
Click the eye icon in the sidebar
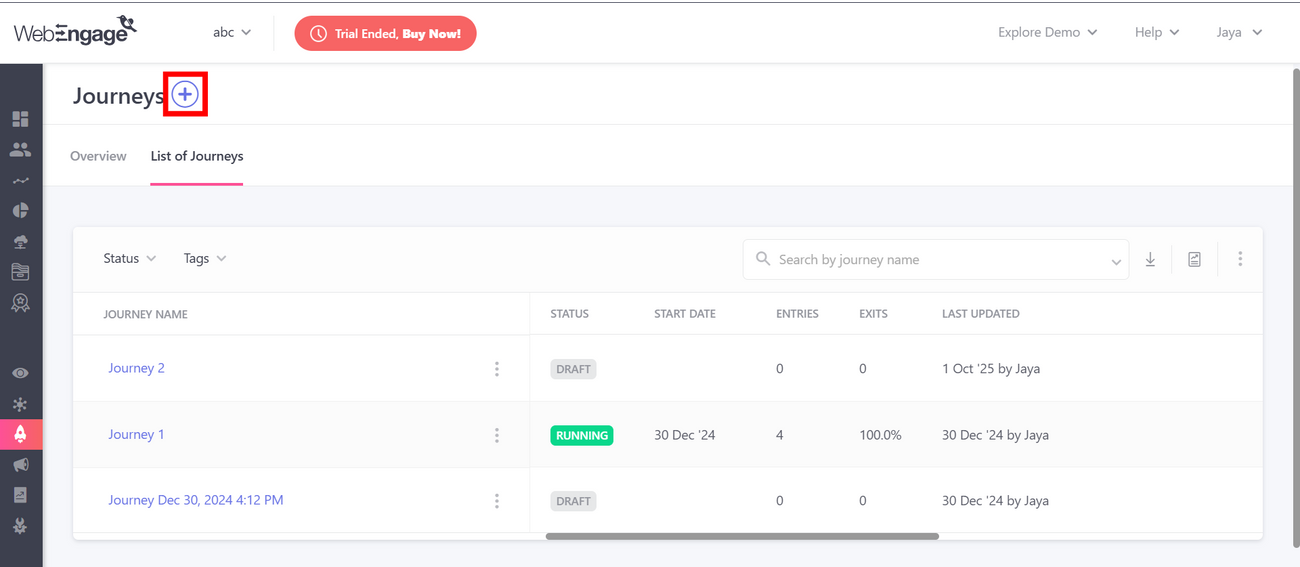click(20, 373)
